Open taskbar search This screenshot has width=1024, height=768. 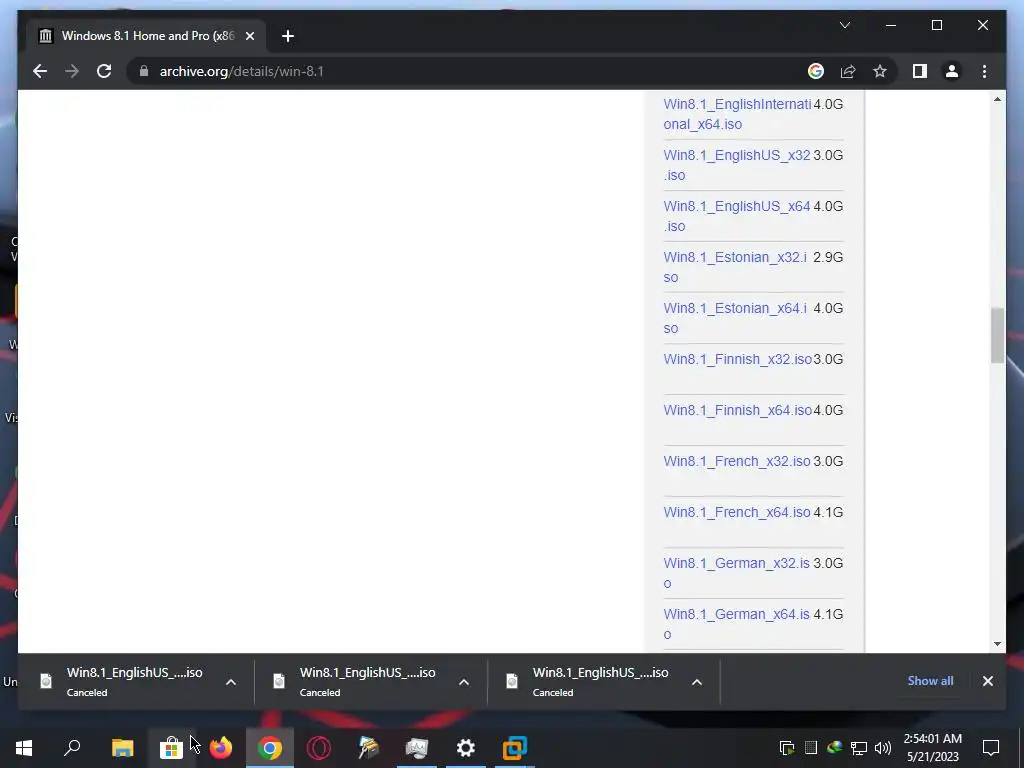pos(72,748)
